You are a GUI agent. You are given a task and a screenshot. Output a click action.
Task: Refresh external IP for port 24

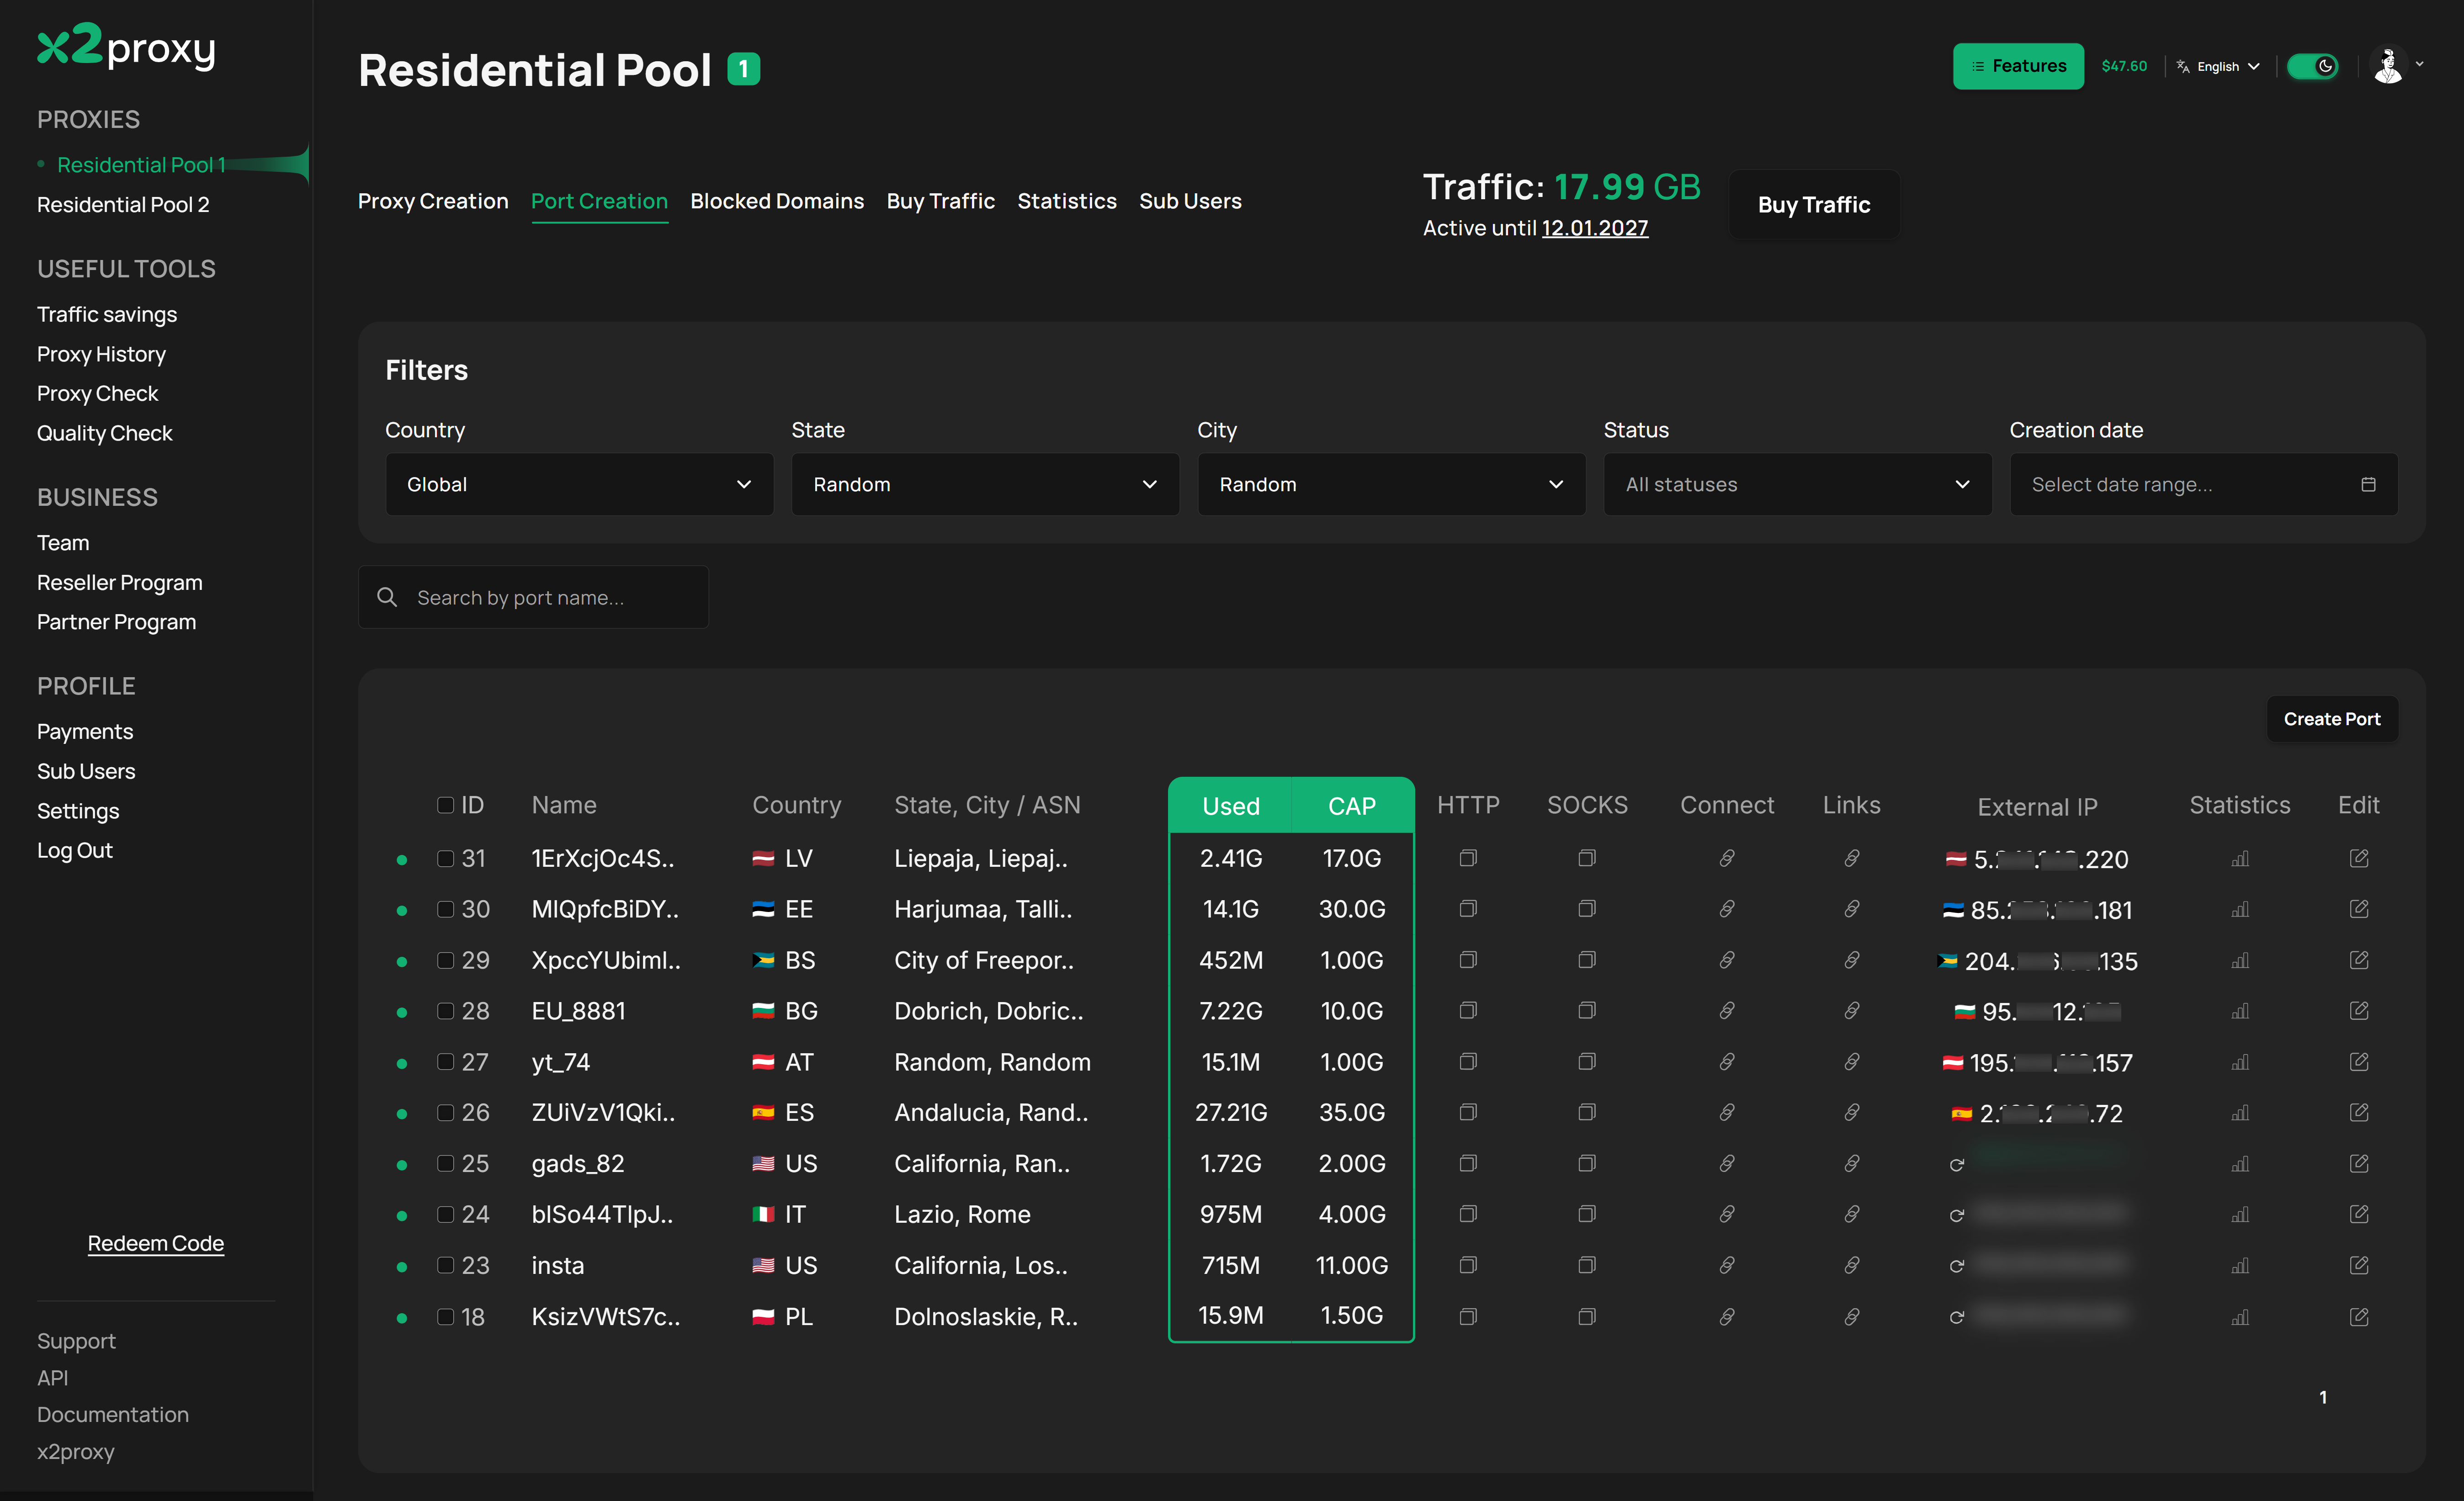coord(1957,1215)
